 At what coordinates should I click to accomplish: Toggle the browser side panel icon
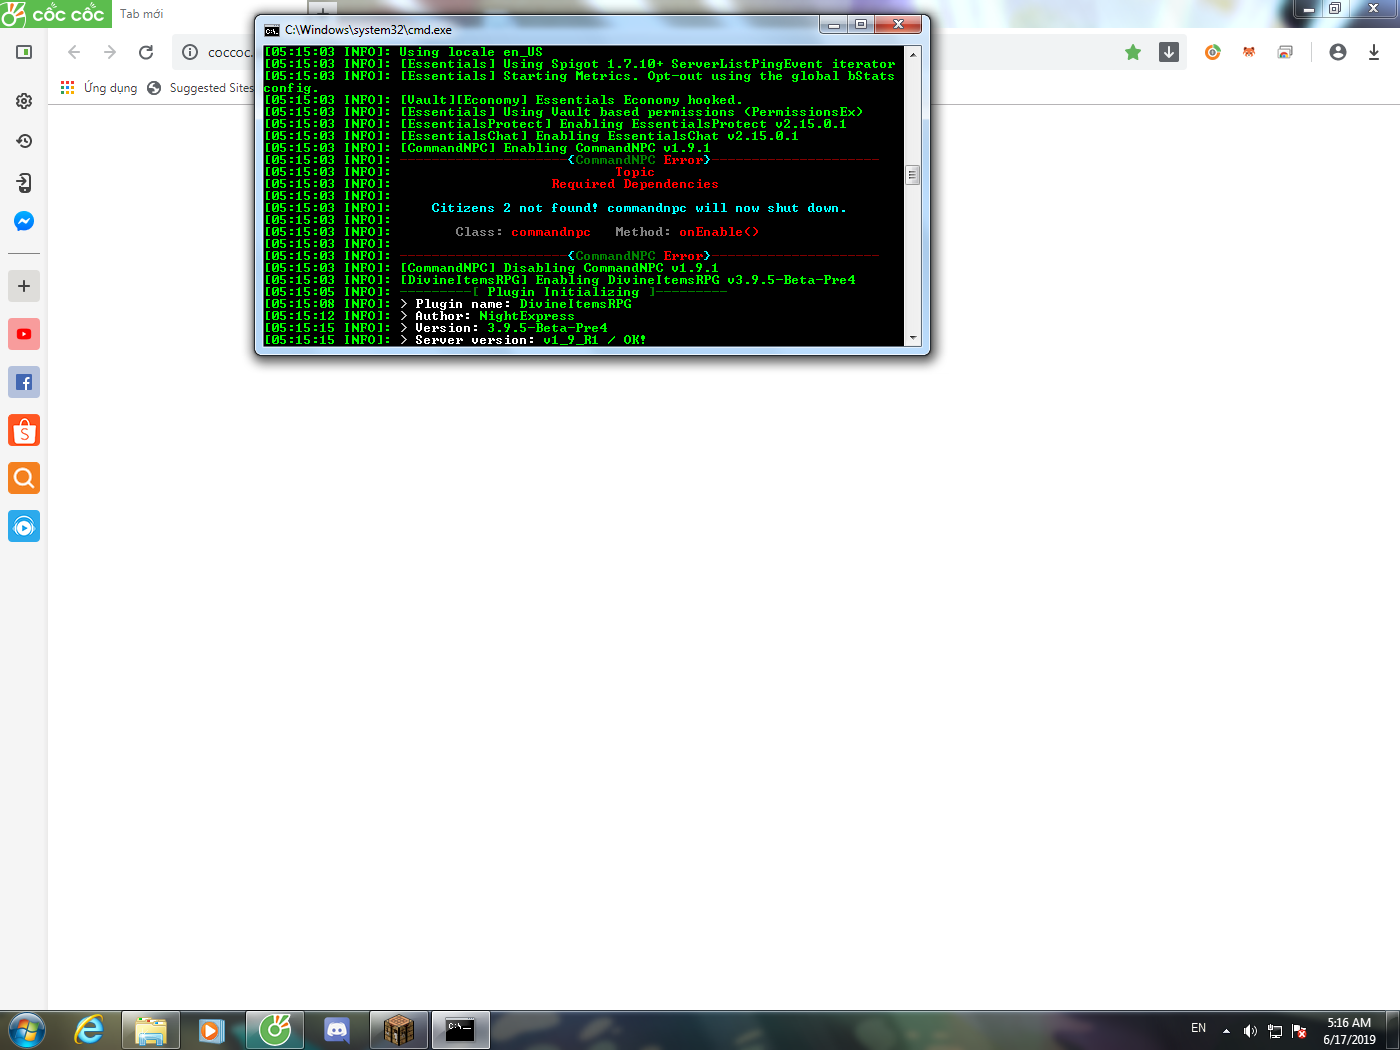(x=24, y=52)
